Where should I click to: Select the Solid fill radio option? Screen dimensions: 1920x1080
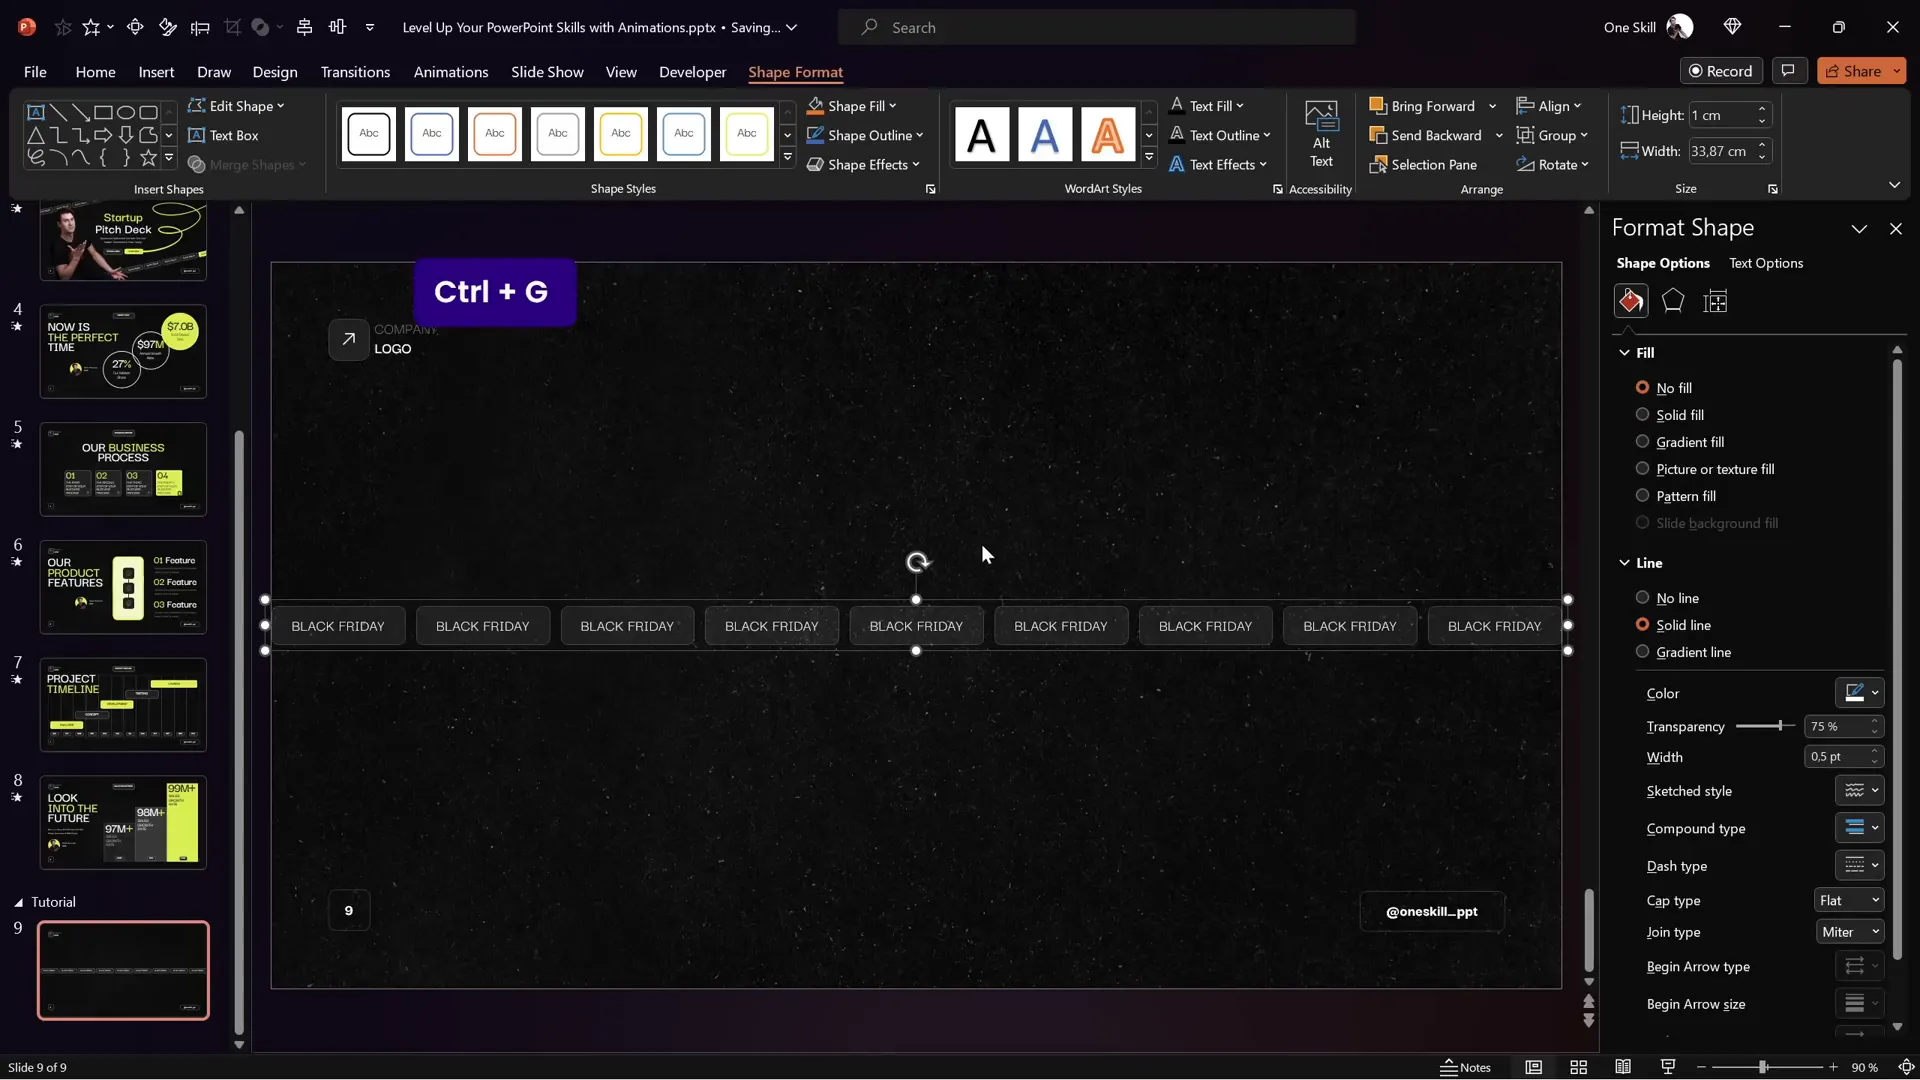point(1642,415)
